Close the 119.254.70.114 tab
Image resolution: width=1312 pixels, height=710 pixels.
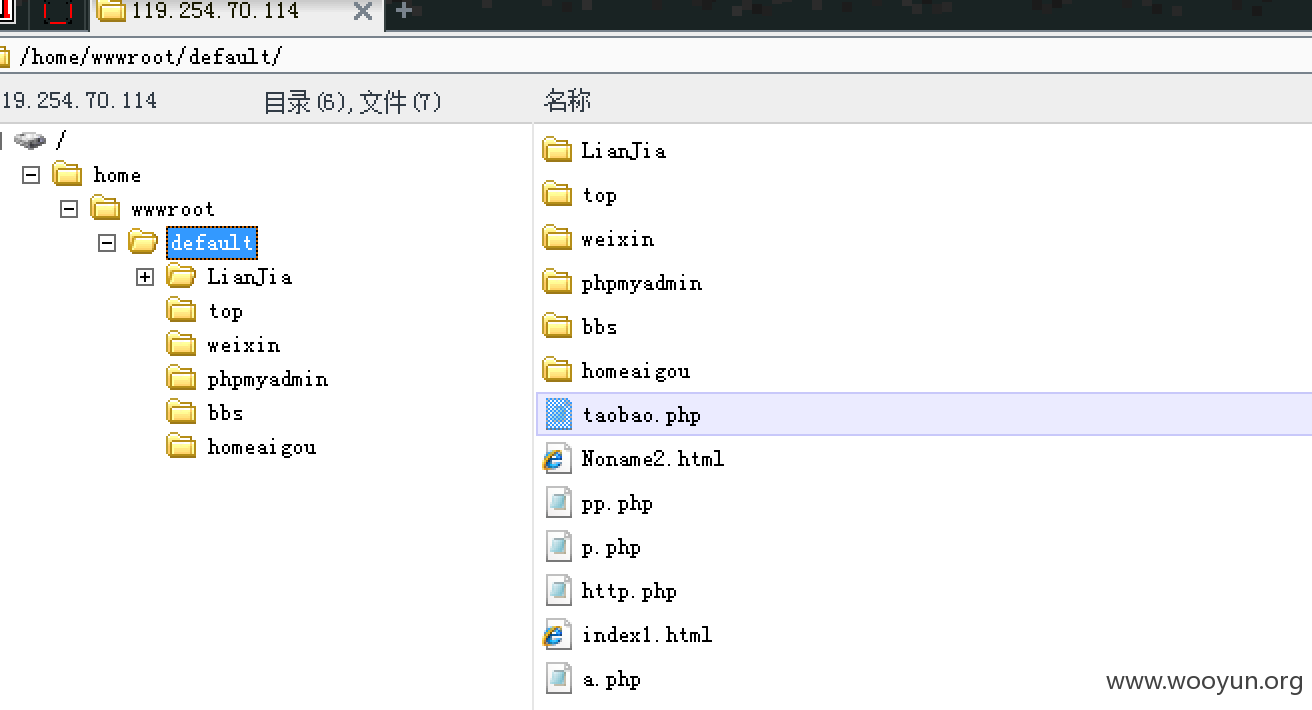(363, 12)
